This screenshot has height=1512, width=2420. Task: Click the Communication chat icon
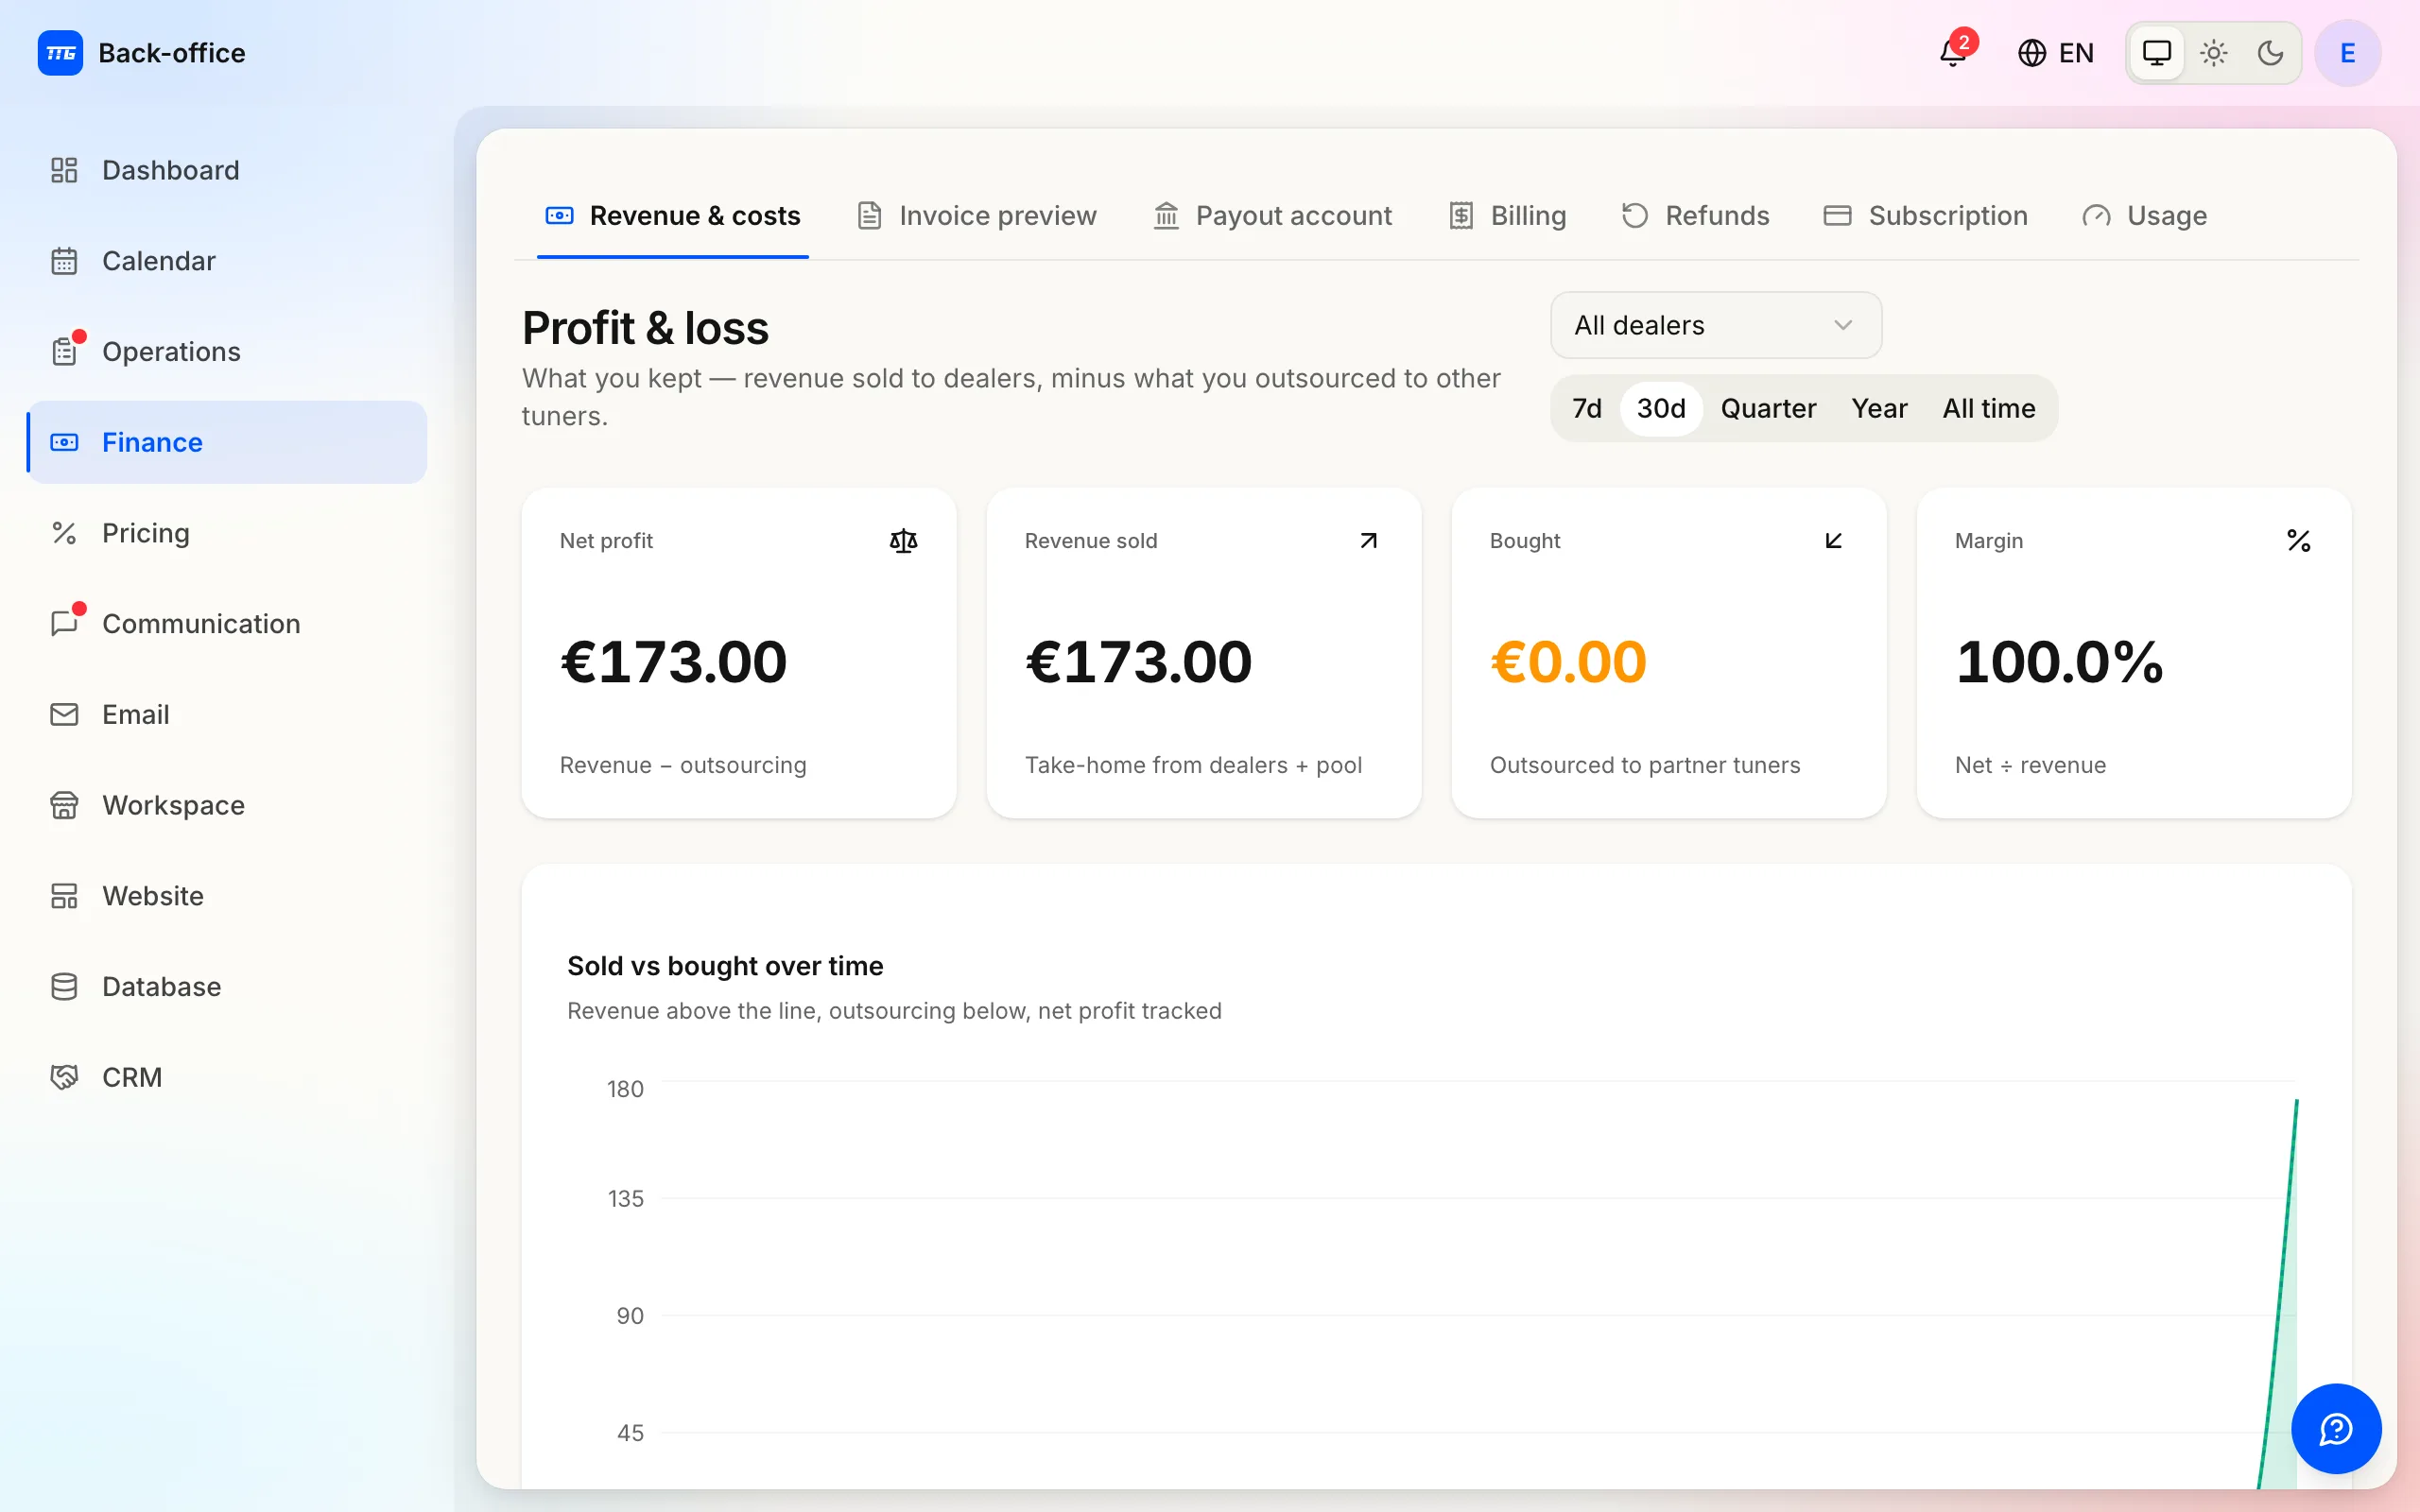click(x=64, y=624)
